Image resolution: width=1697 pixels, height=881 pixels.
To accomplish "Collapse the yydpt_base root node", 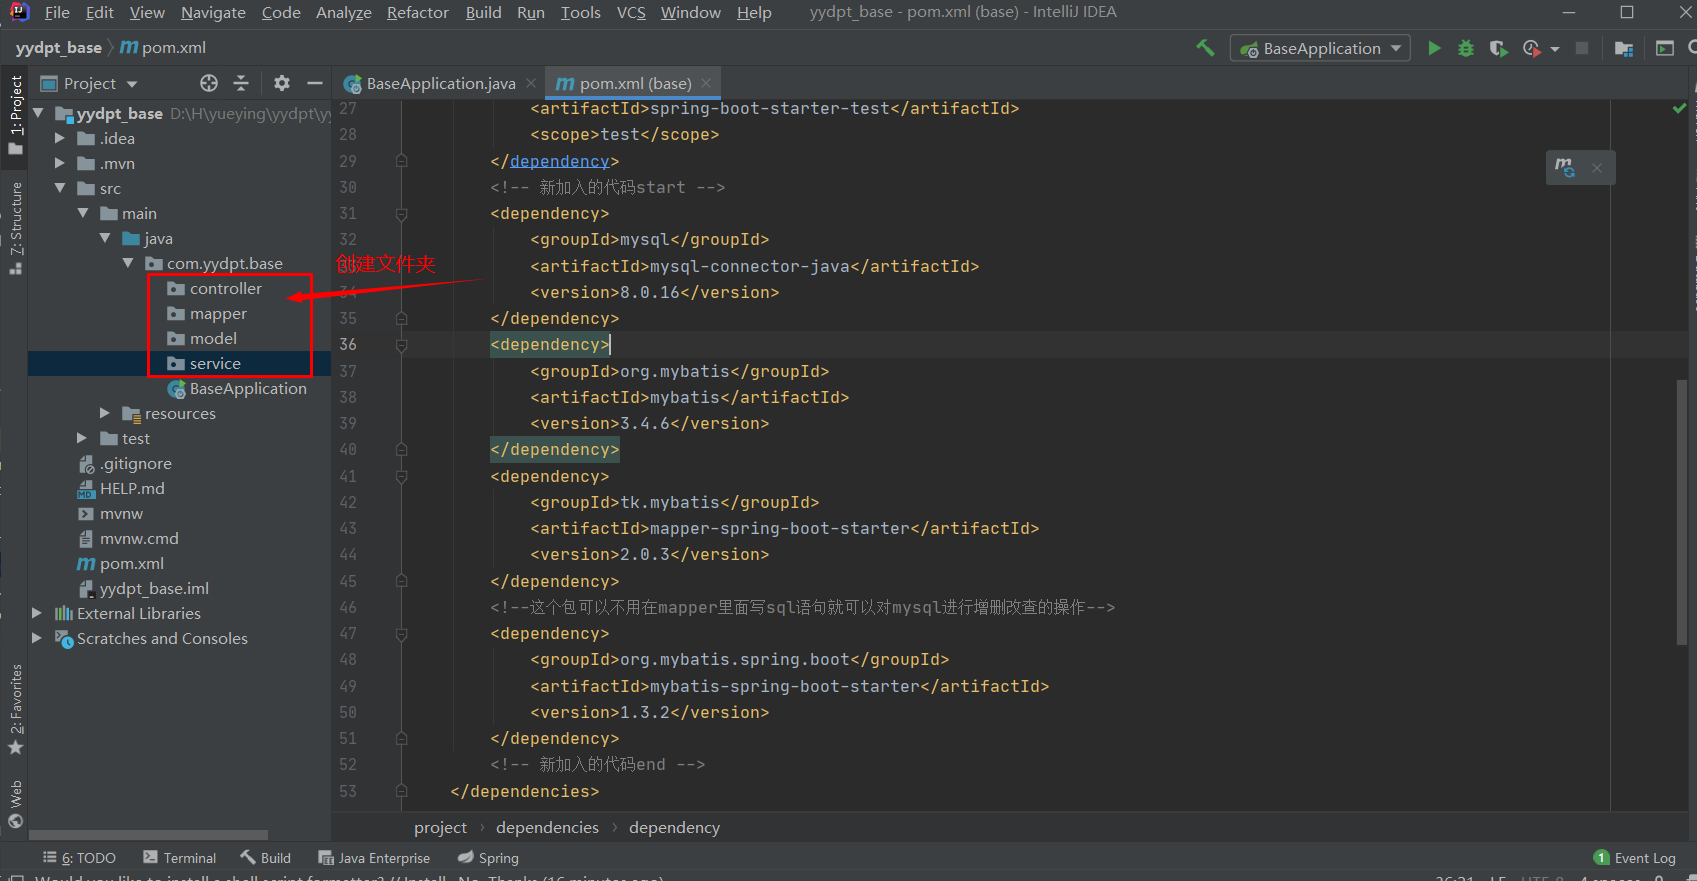I will (x=38, y=113).
